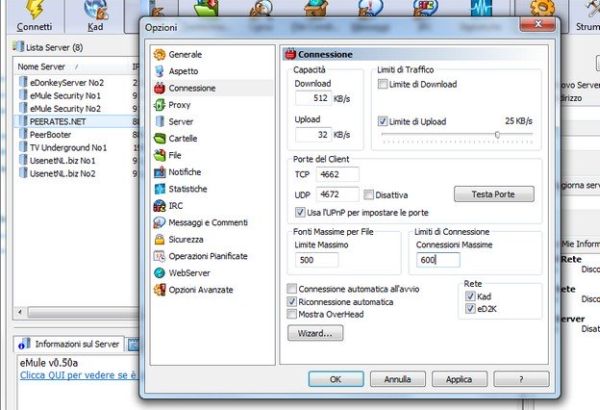Open the Proxy settings category
Viewport: 600px width, 410px height.
(x=172, y=105)
